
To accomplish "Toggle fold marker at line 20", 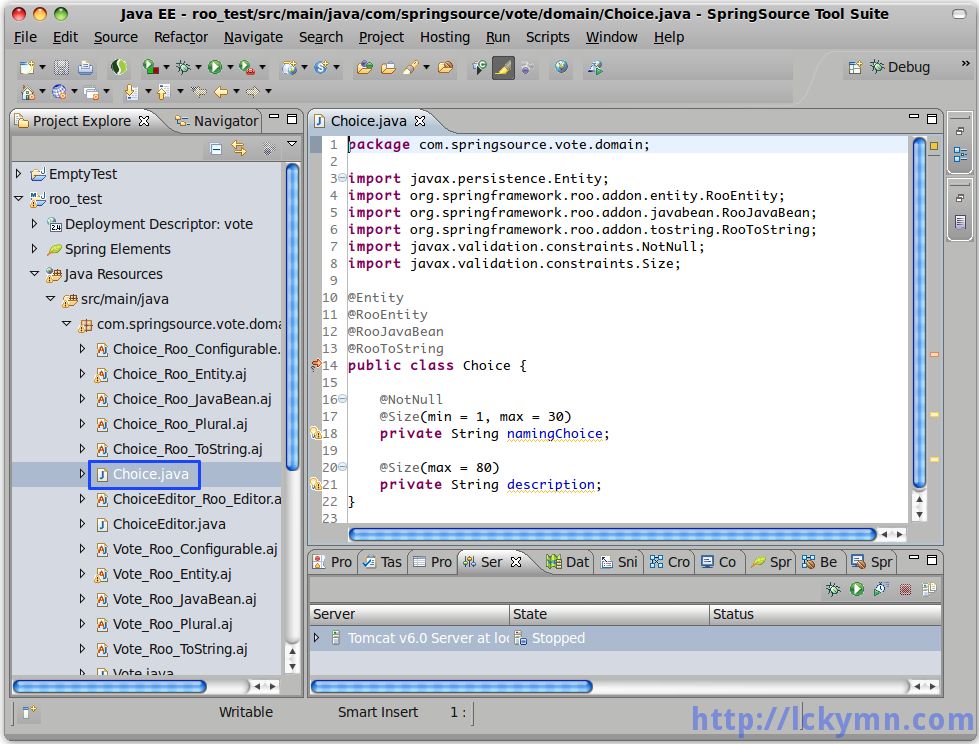I will pos(342,467).
